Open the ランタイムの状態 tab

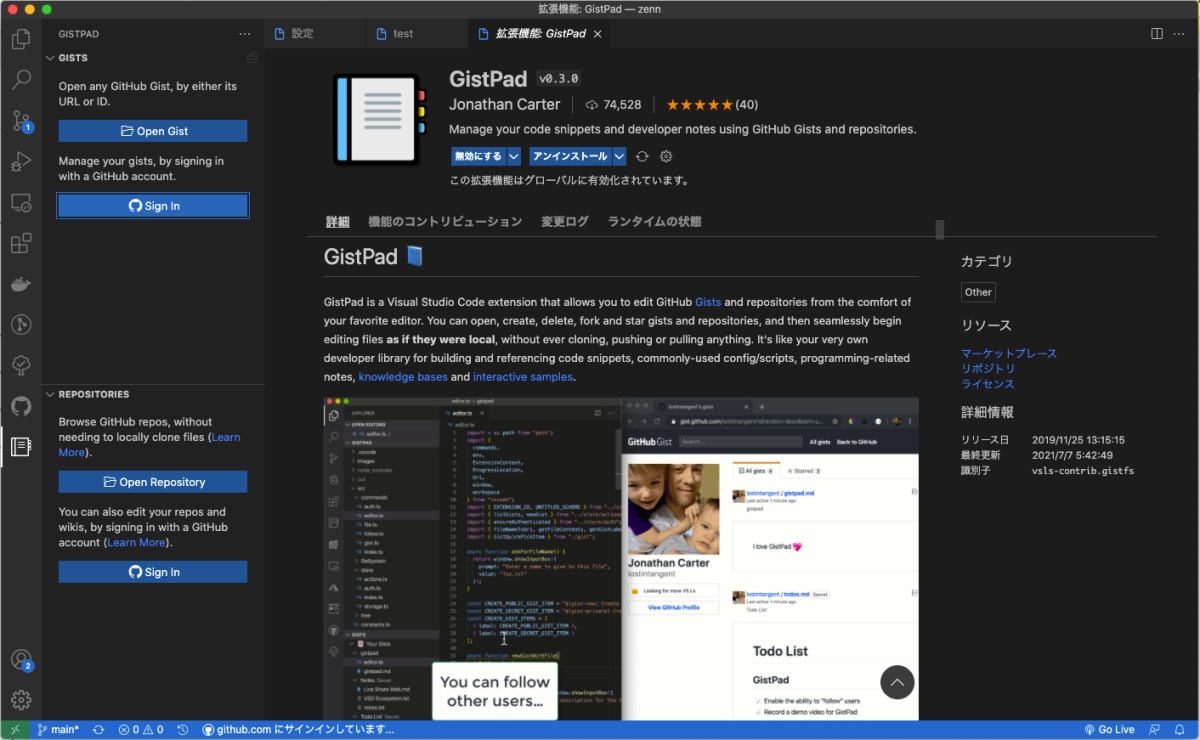pos(654,222)
